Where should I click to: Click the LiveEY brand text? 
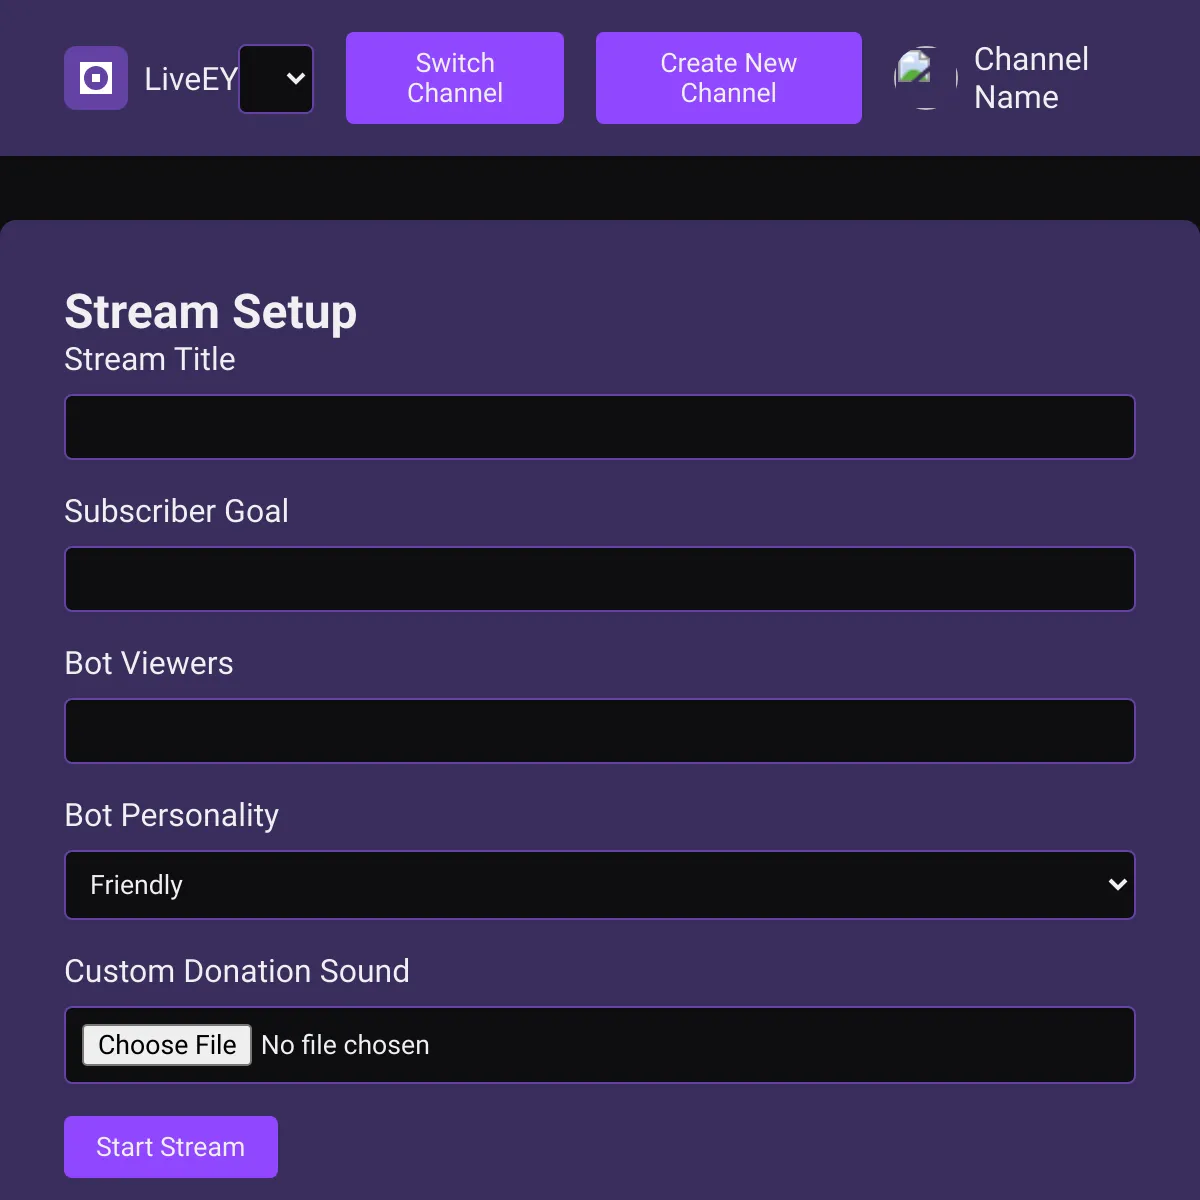[x=191, y=79]
